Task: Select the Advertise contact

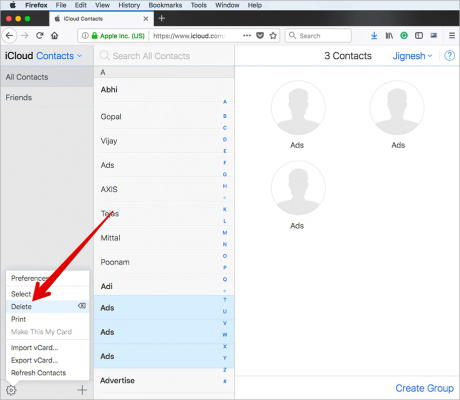Action: click(x=164, y=381)
